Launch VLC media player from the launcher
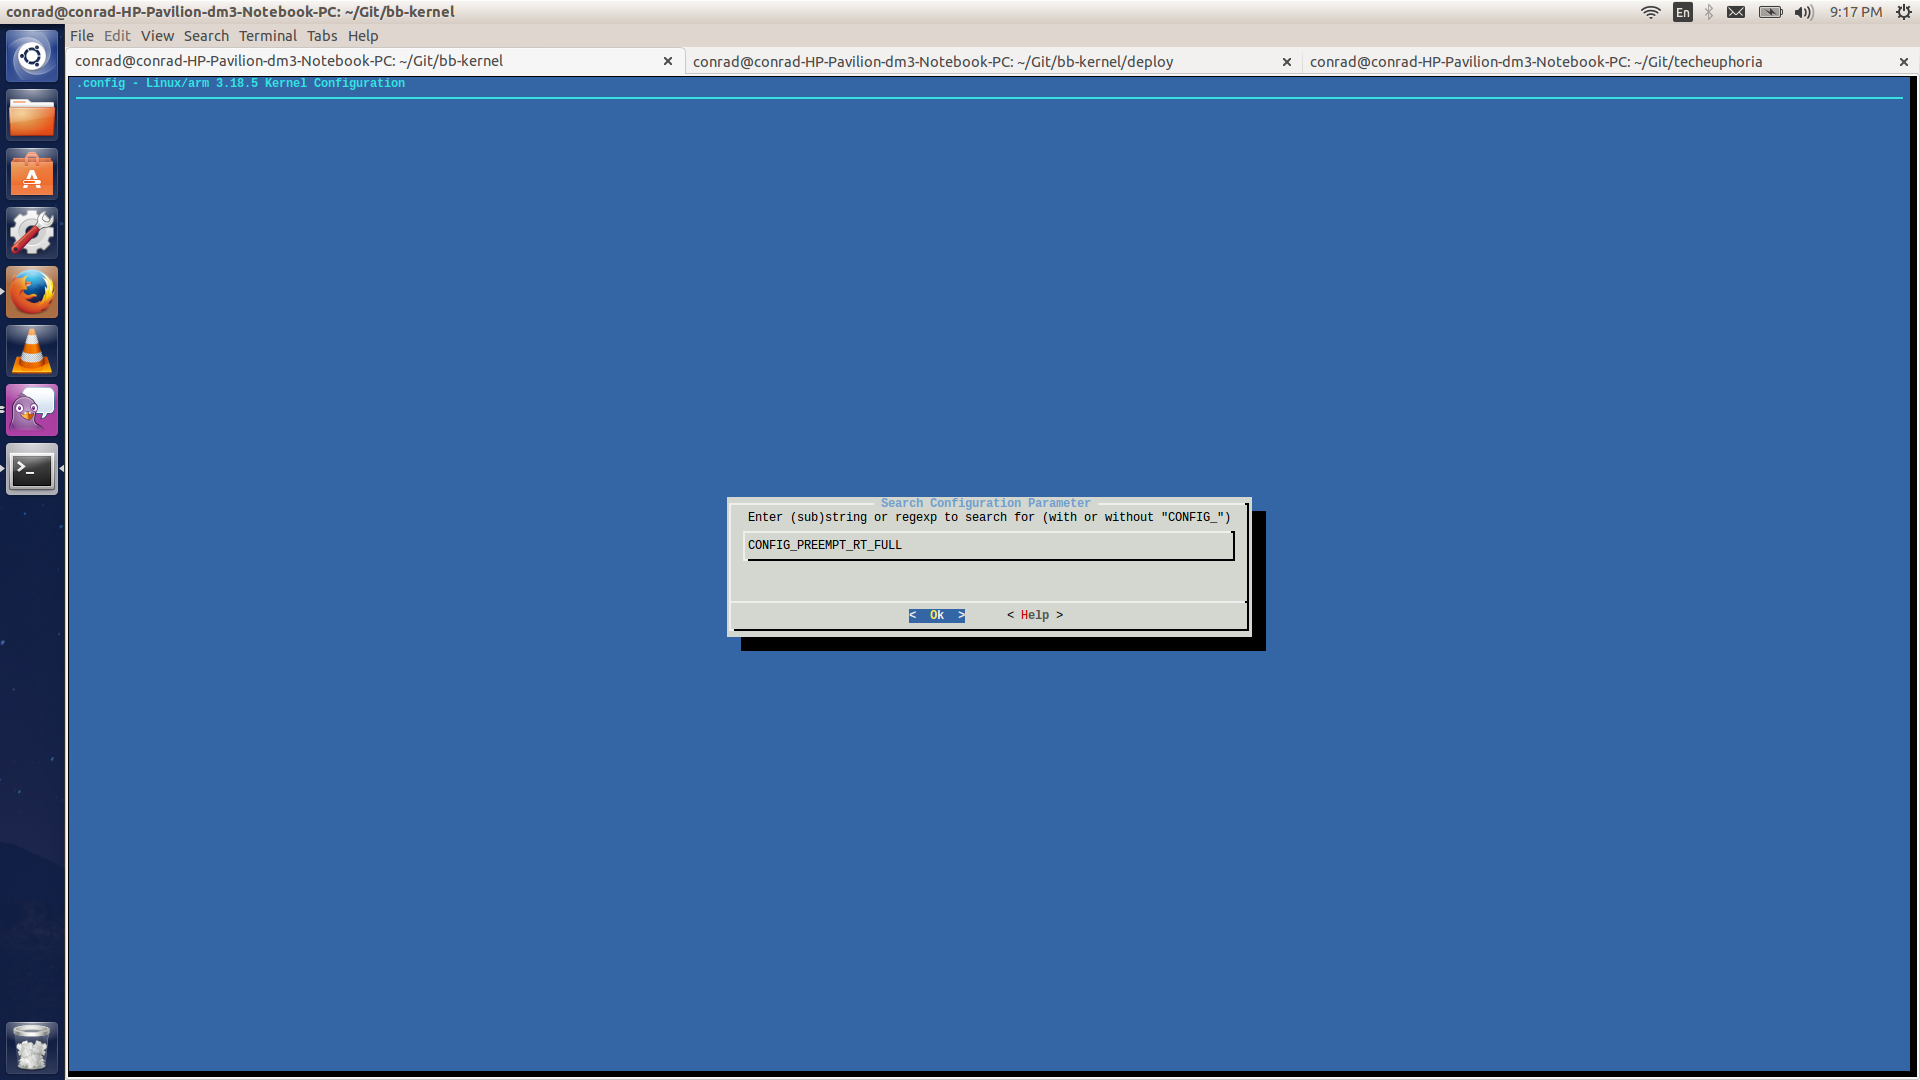Image resolution: width=1920 pixels, height=1080 pixels. tap(32, 350)
